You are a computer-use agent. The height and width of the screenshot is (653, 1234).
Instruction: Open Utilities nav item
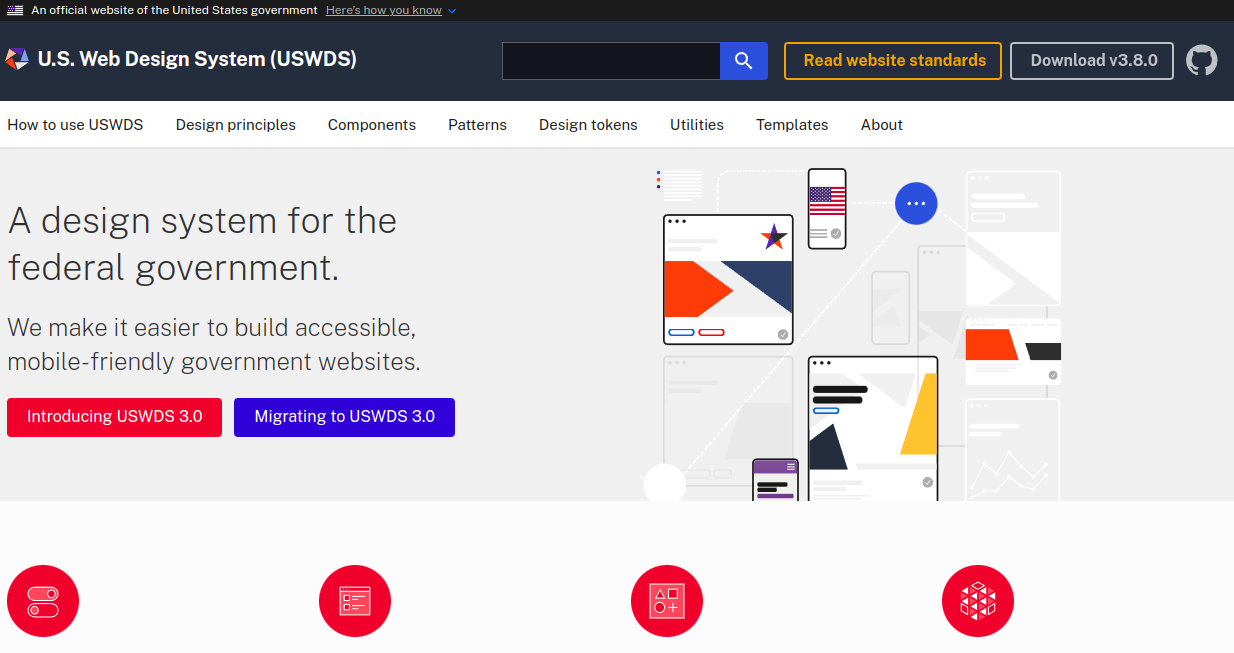[697, 125]
